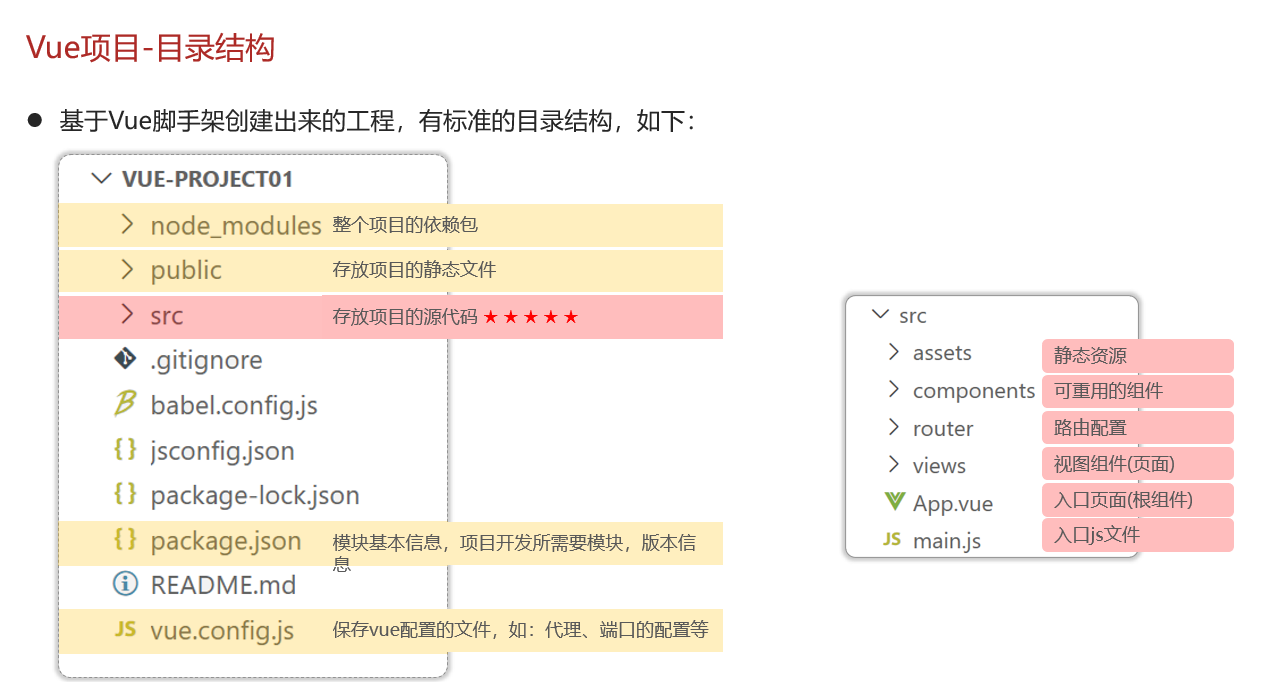Click the slide title Vue项目-目录结构
The width and height of the screenshot is (1288, 682).
coord(150,47)
